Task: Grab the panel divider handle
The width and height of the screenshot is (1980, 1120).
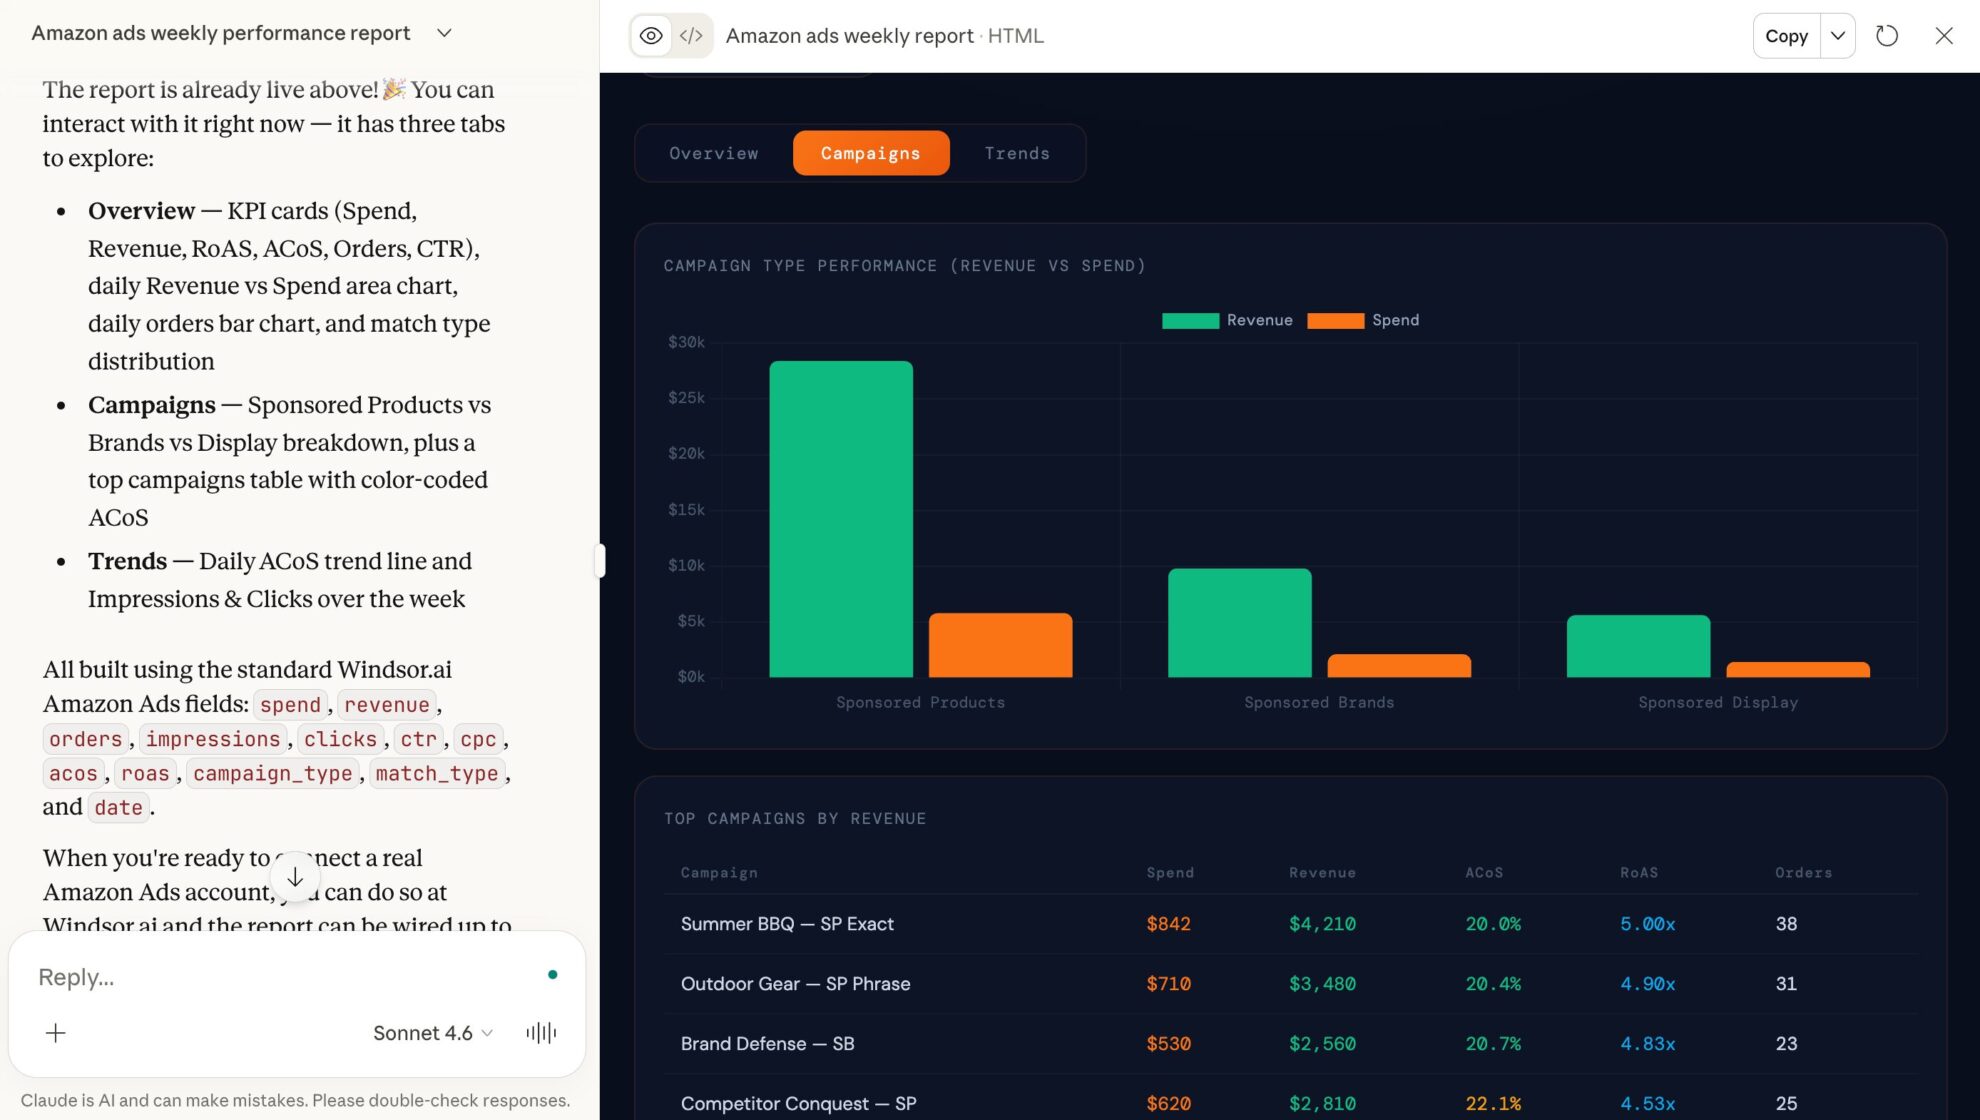Action: pyautogui.click(x=600, y=560)
